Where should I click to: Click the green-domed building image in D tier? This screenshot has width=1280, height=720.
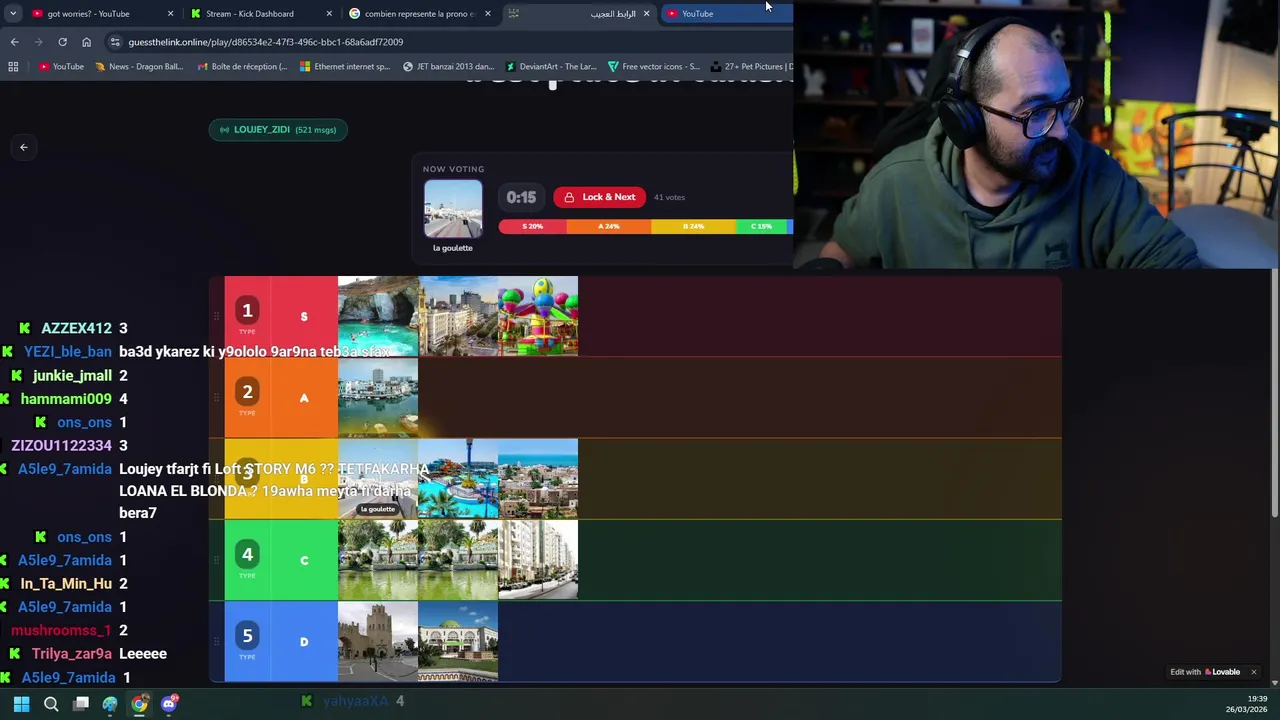coord(458,642)
